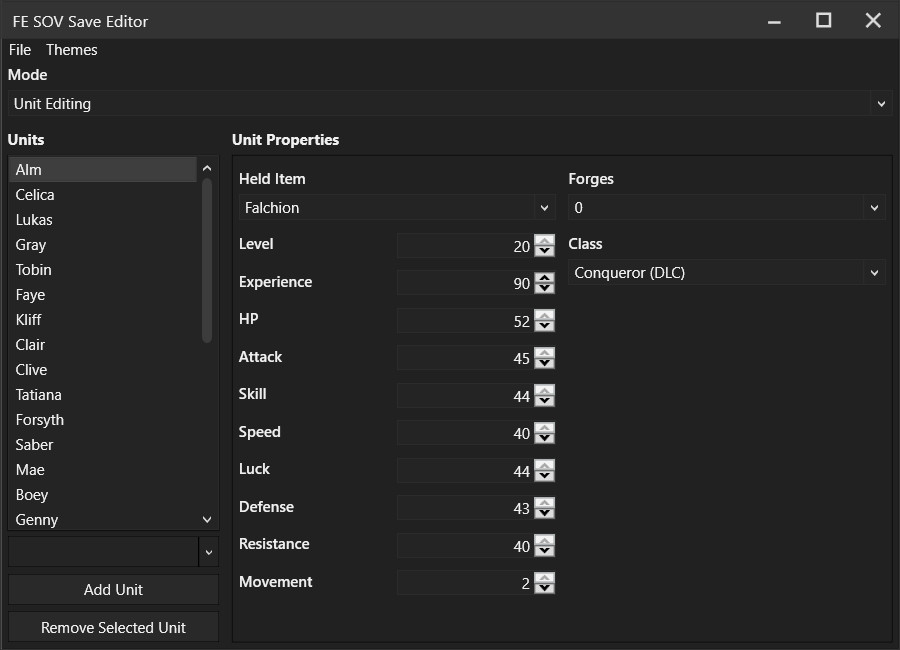This screenshot has width=900, height=650.
Task: Open the File menu
Action: 19,49
